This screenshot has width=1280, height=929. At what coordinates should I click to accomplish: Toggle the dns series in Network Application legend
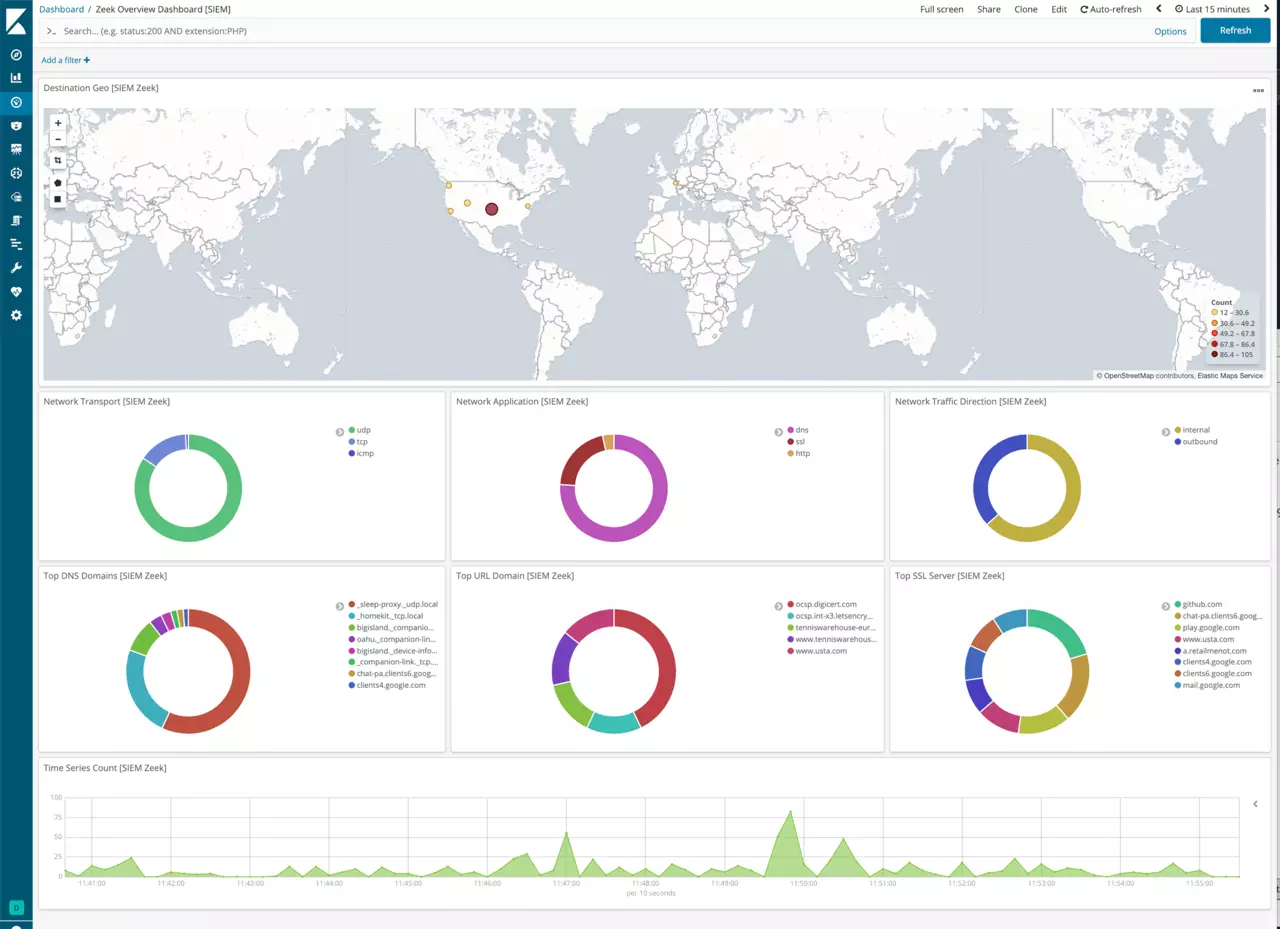click(x=802, y=430)
